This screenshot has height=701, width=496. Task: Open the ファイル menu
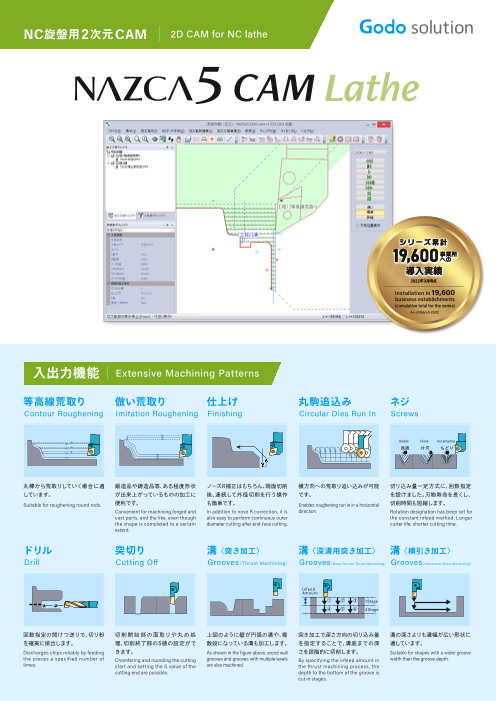[114, 131]
